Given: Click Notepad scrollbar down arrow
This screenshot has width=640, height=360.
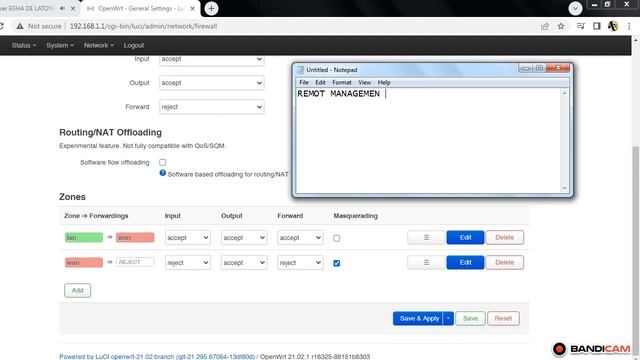Looking at the screenshot, I should pyautogui.click(x=564, y=188).
